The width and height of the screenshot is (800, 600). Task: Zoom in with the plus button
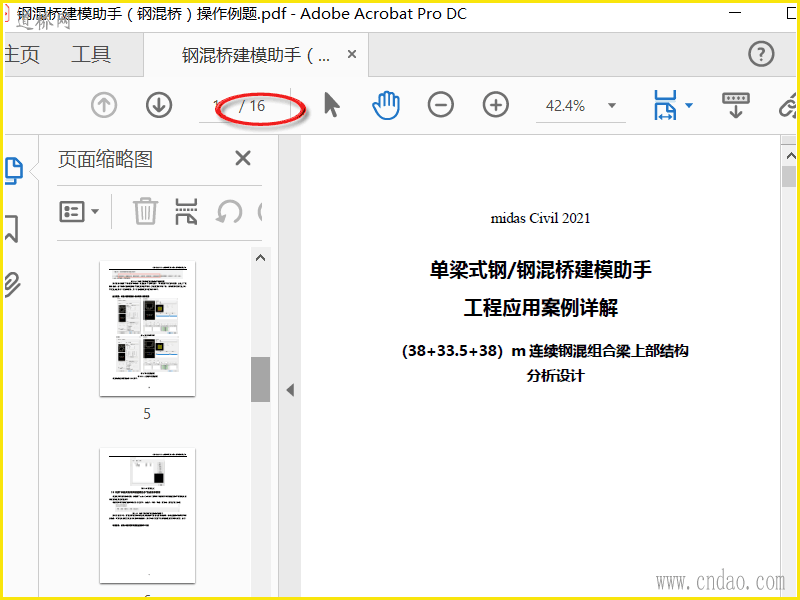point(496,105)
